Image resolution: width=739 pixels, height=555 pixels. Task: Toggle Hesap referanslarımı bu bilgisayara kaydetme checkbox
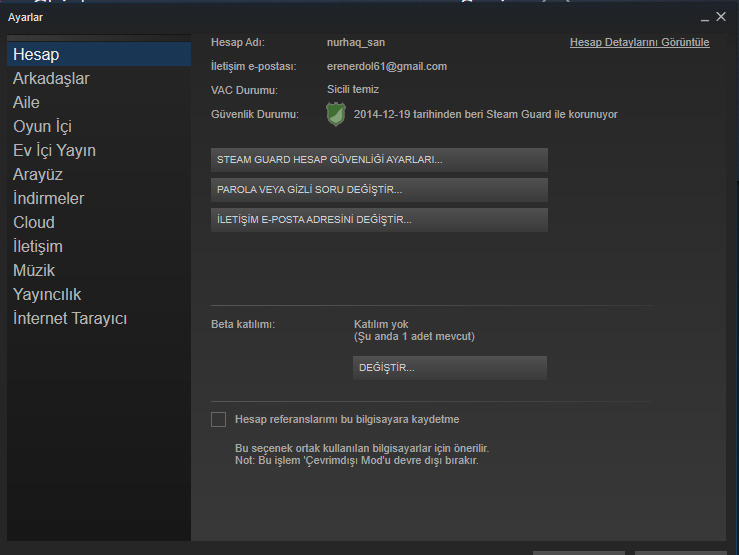coord(219,419)
